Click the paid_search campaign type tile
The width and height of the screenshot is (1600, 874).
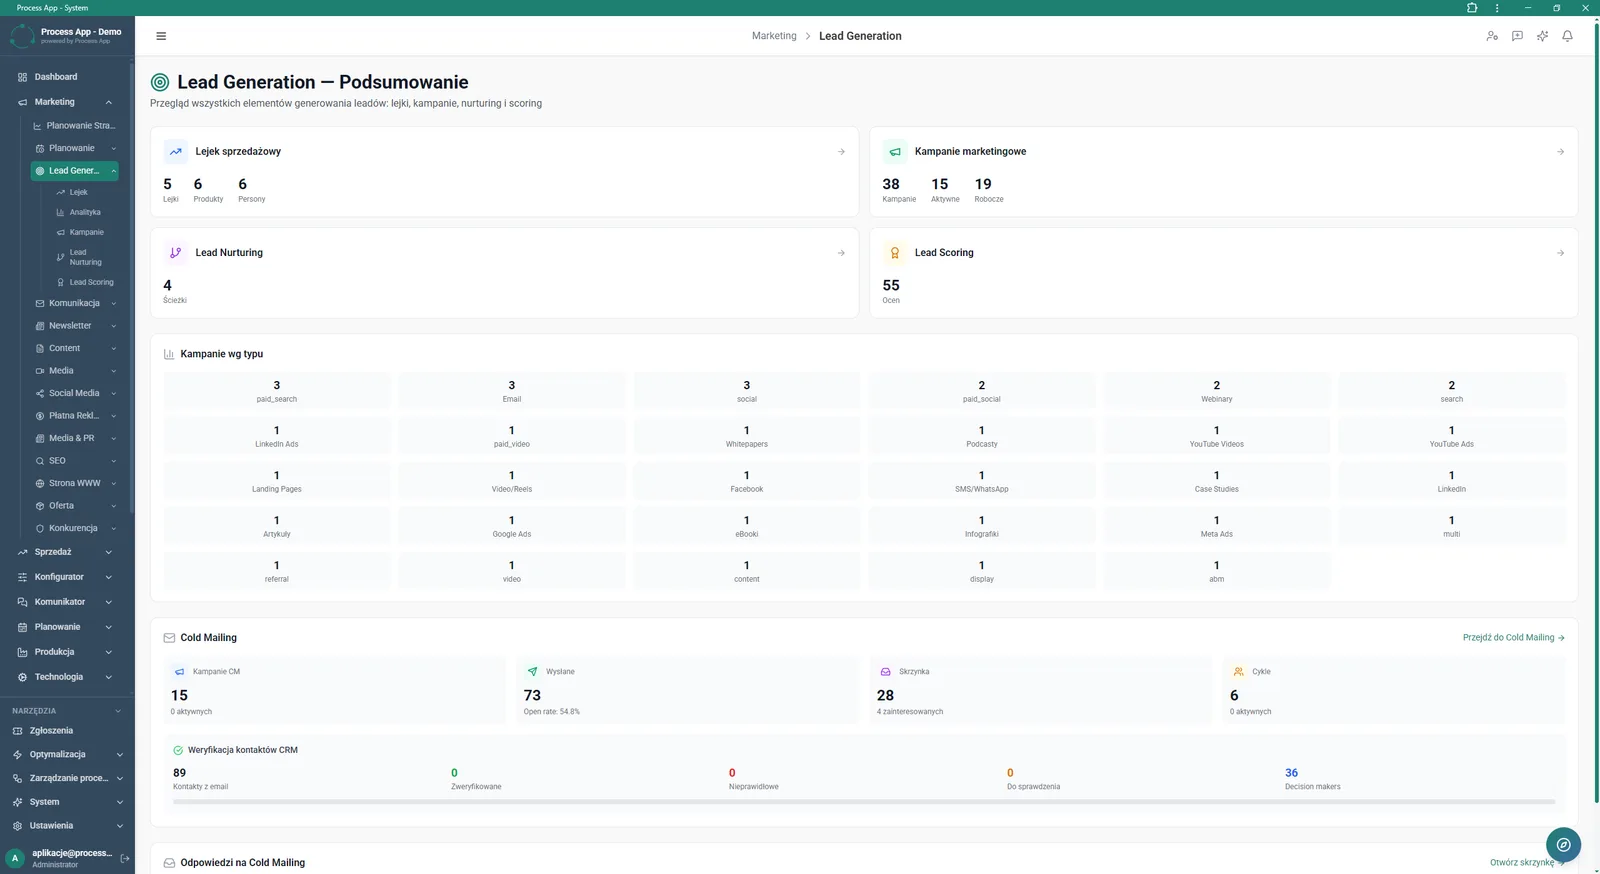277,391
